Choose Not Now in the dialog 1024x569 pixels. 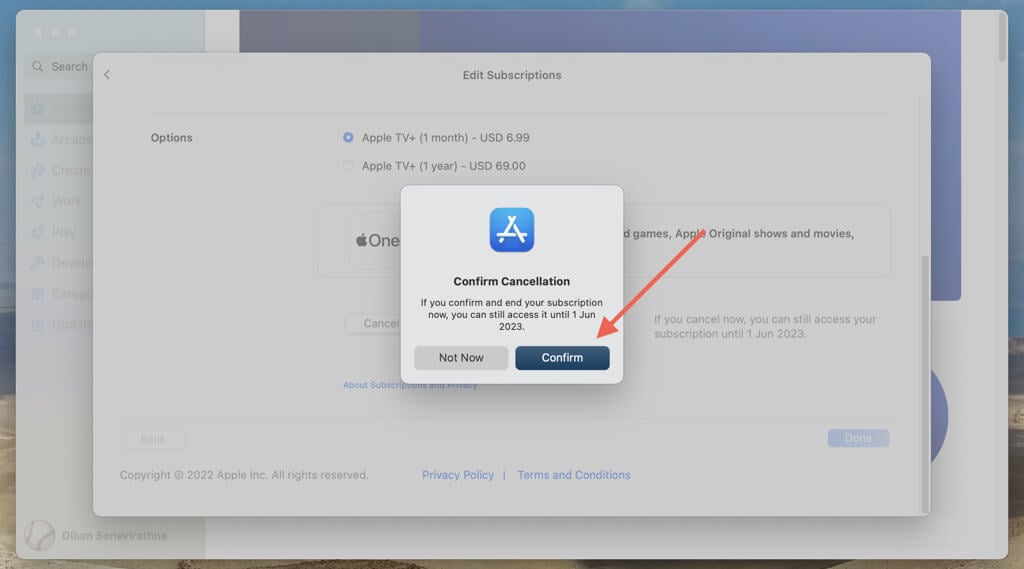pyautogui.click(x=461, y=358)
